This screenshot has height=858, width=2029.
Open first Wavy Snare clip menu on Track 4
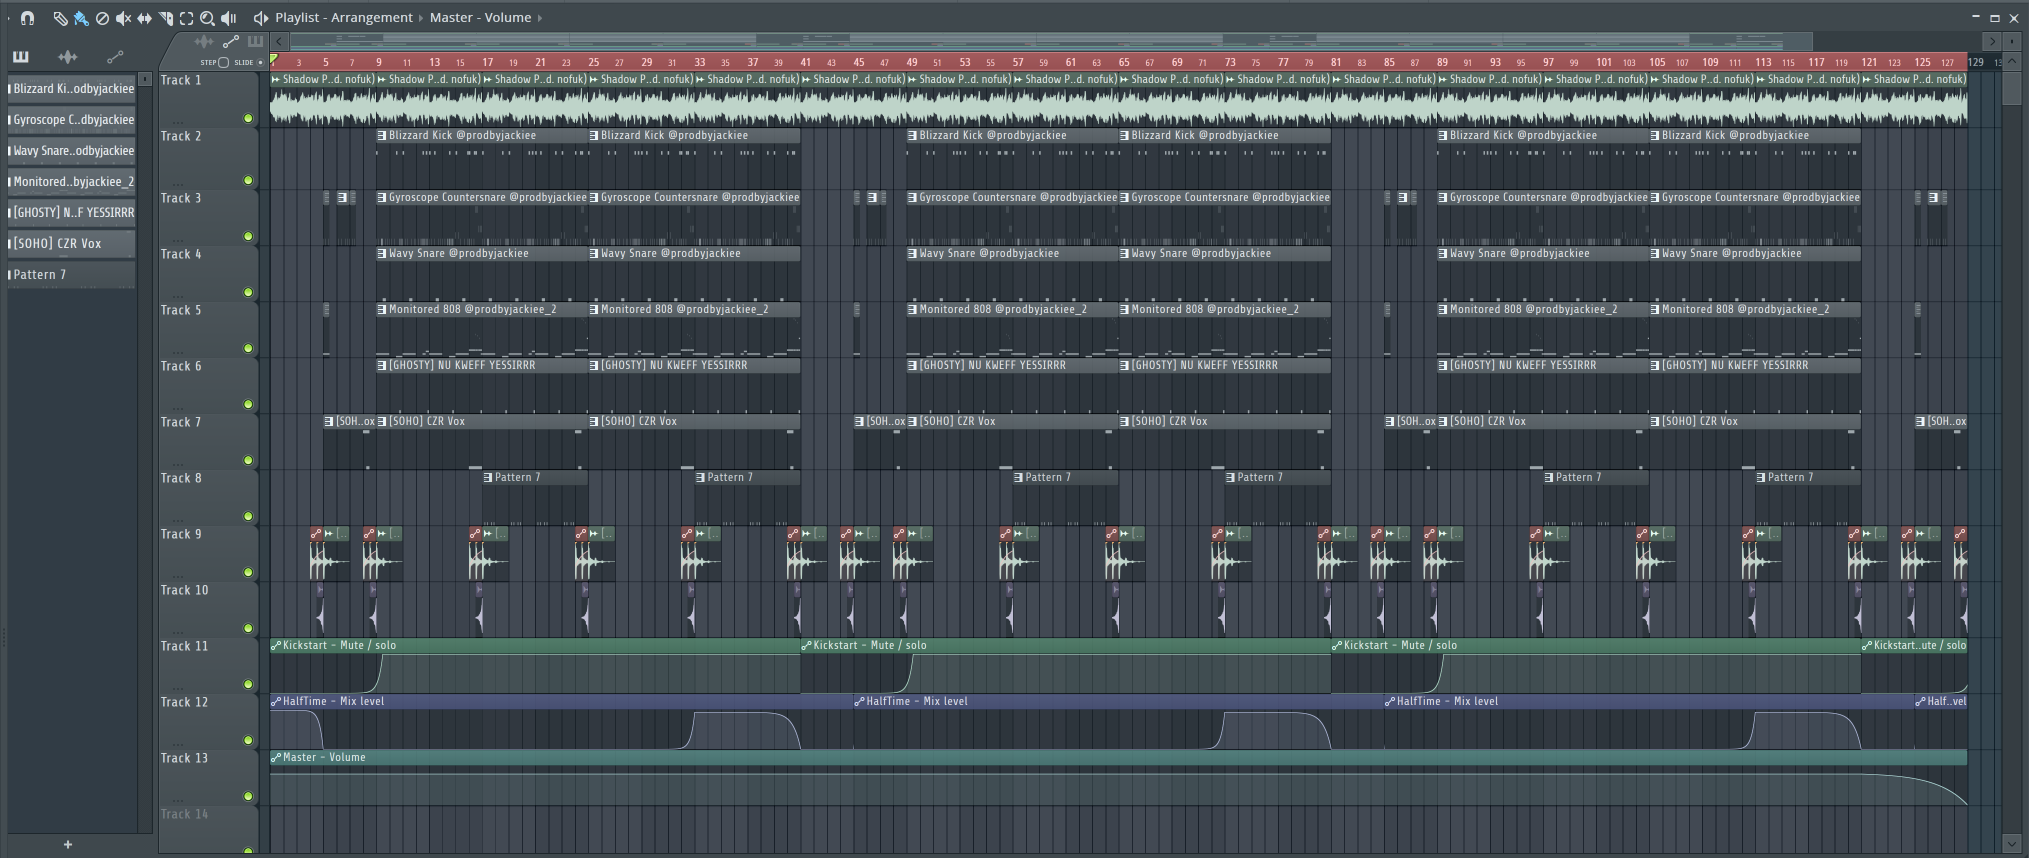point(382,254)
